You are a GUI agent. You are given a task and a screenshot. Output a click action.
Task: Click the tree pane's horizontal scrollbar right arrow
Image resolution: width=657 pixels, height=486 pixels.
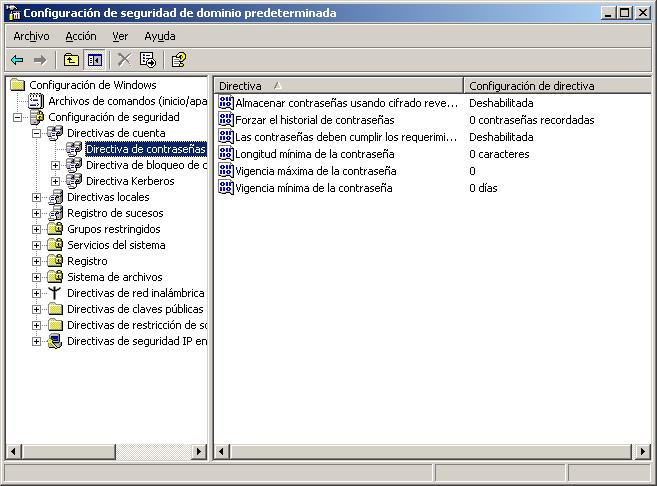(x=198, y=452)
